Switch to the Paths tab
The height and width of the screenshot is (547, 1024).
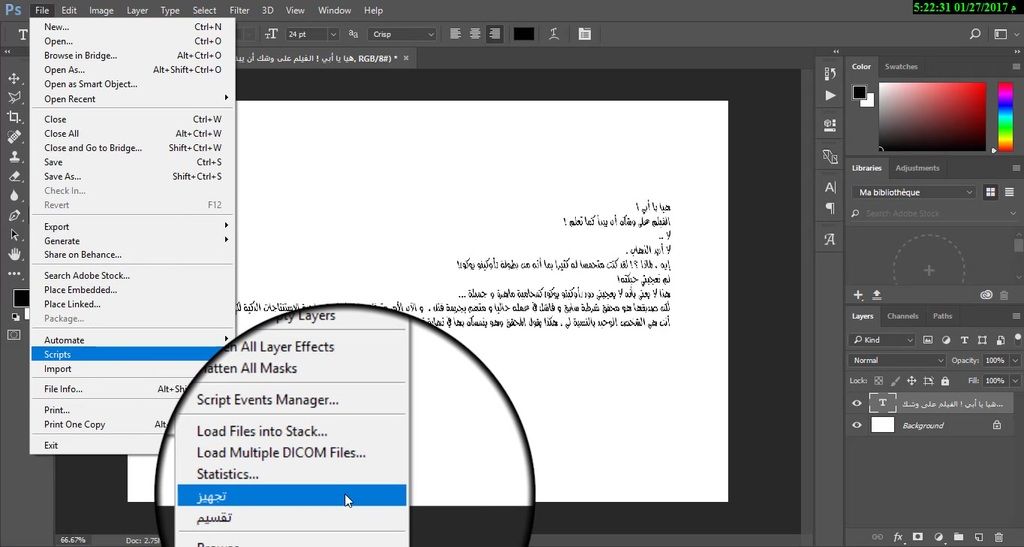pyautogui.click(x=942, y=316)
